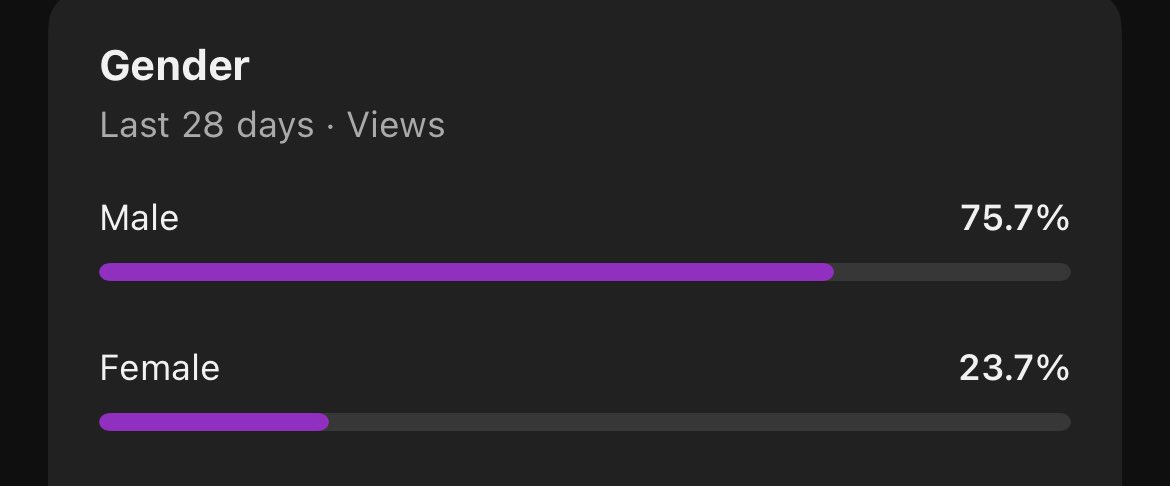Click the purple filled Male bar
This screenshot has height=486, width=1170.
tap(466, 272)
